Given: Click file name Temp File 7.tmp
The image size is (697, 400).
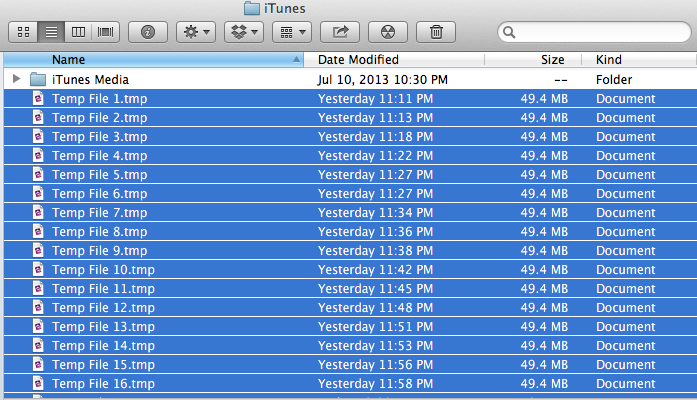Looking at the screenshot, I should (100, 213).
